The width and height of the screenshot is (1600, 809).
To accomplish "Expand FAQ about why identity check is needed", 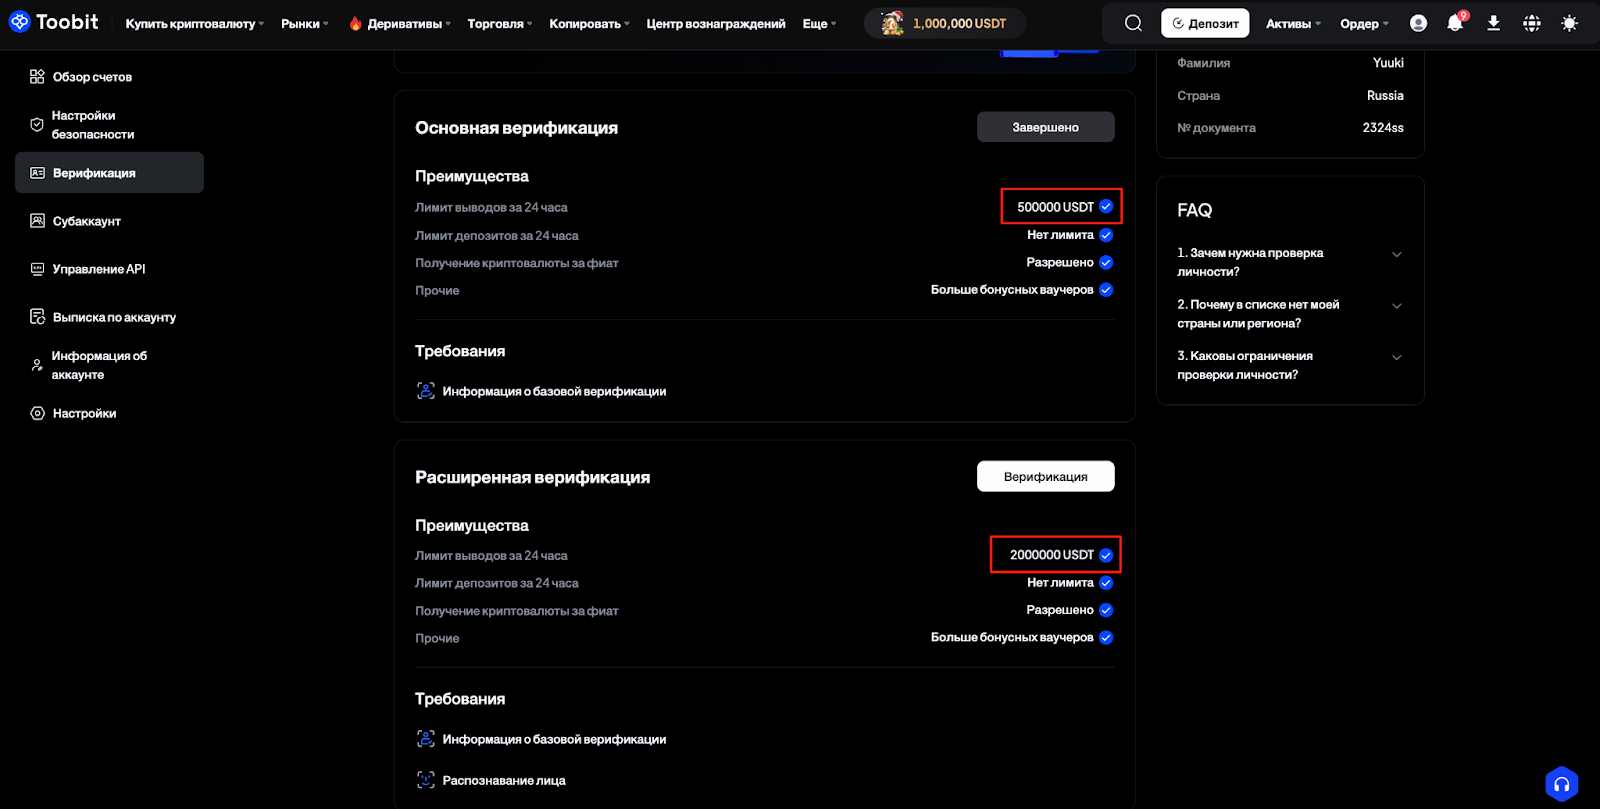I will pos(1396,254).
